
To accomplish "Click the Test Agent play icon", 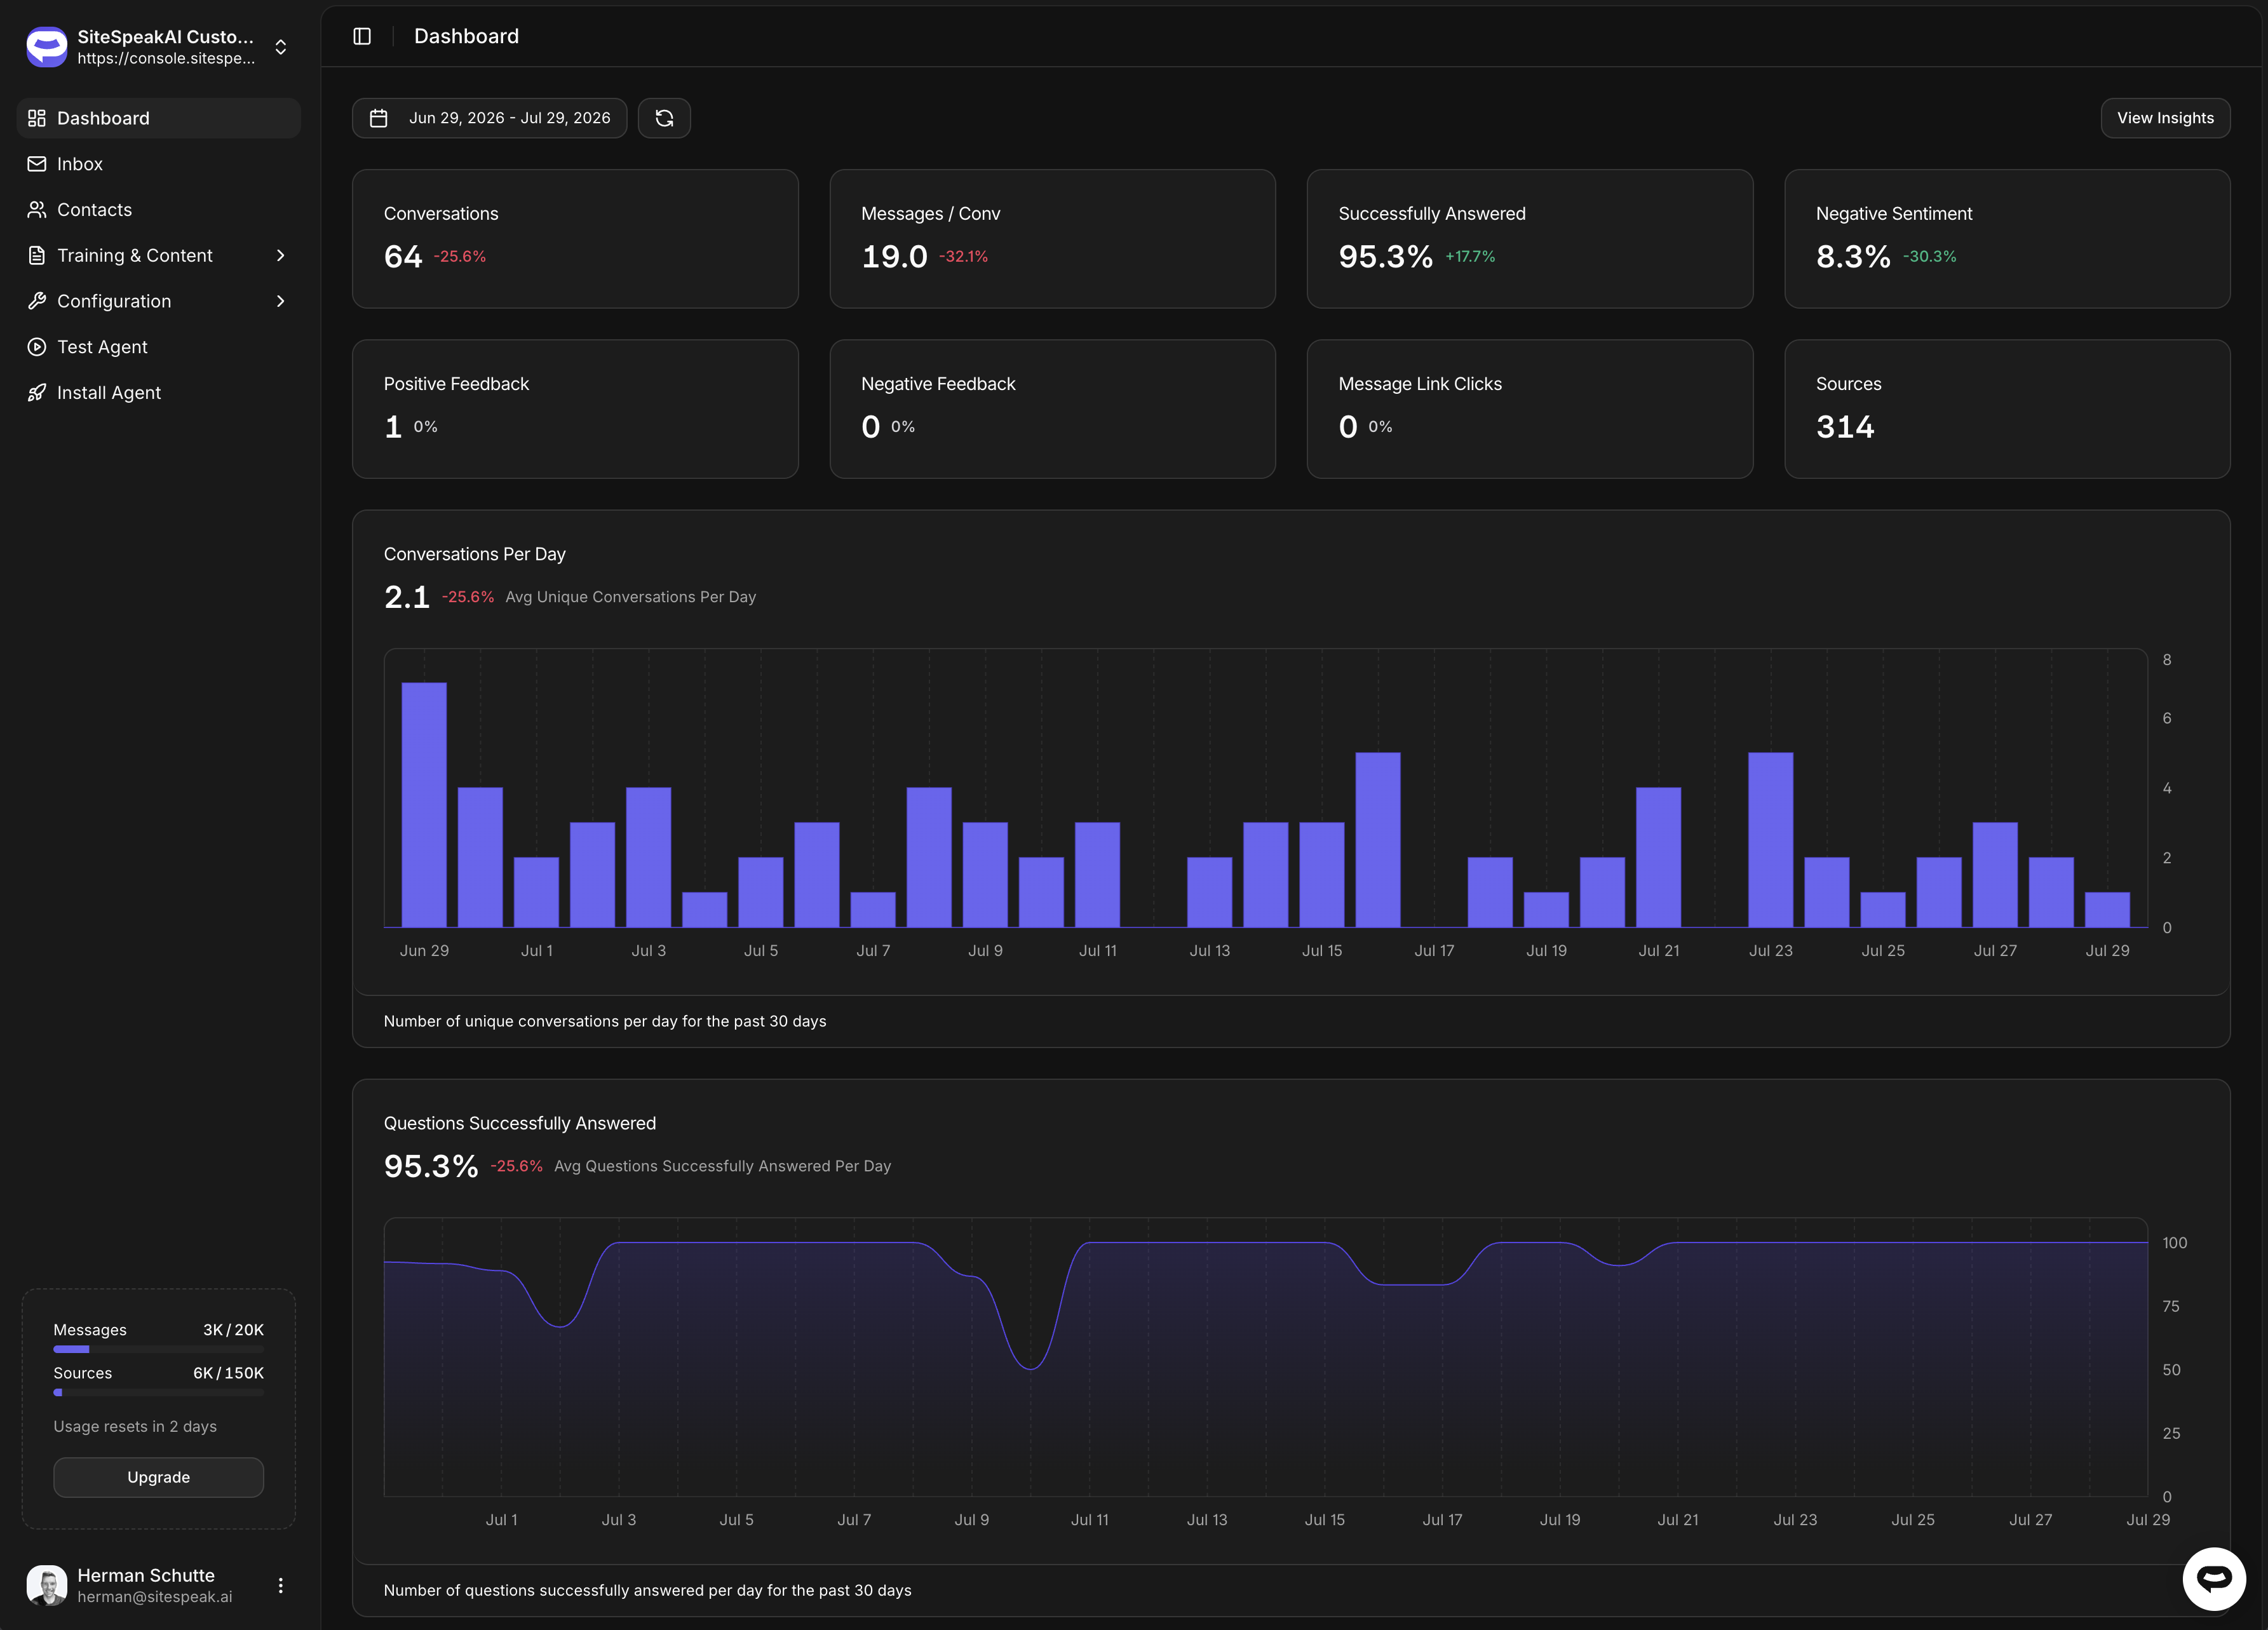I will [x=37, y=347].
